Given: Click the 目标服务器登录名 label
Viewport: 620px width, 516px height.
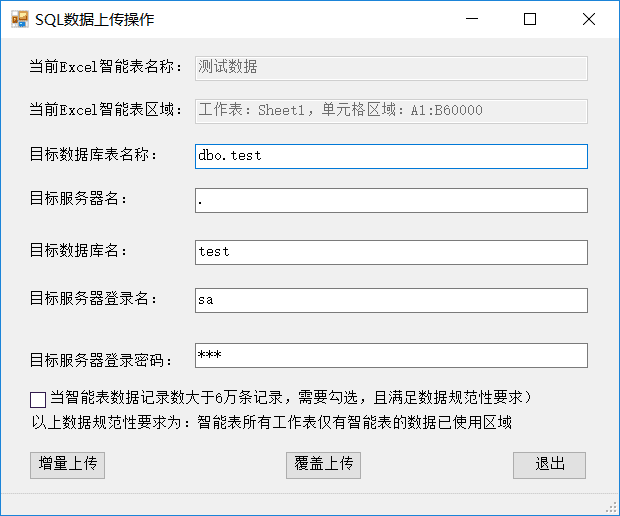Looking at the screenshot, I should tap(93, 299).
